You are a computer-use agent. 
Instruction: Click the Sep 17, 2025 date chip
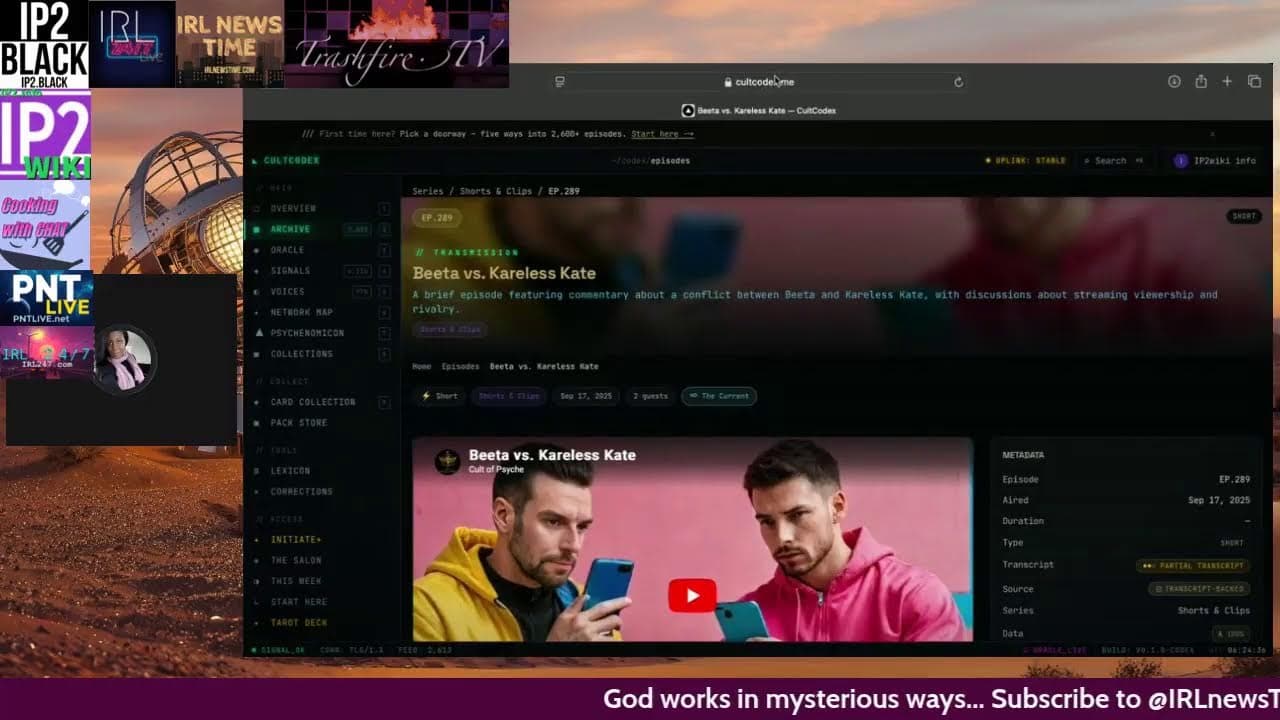586,396
